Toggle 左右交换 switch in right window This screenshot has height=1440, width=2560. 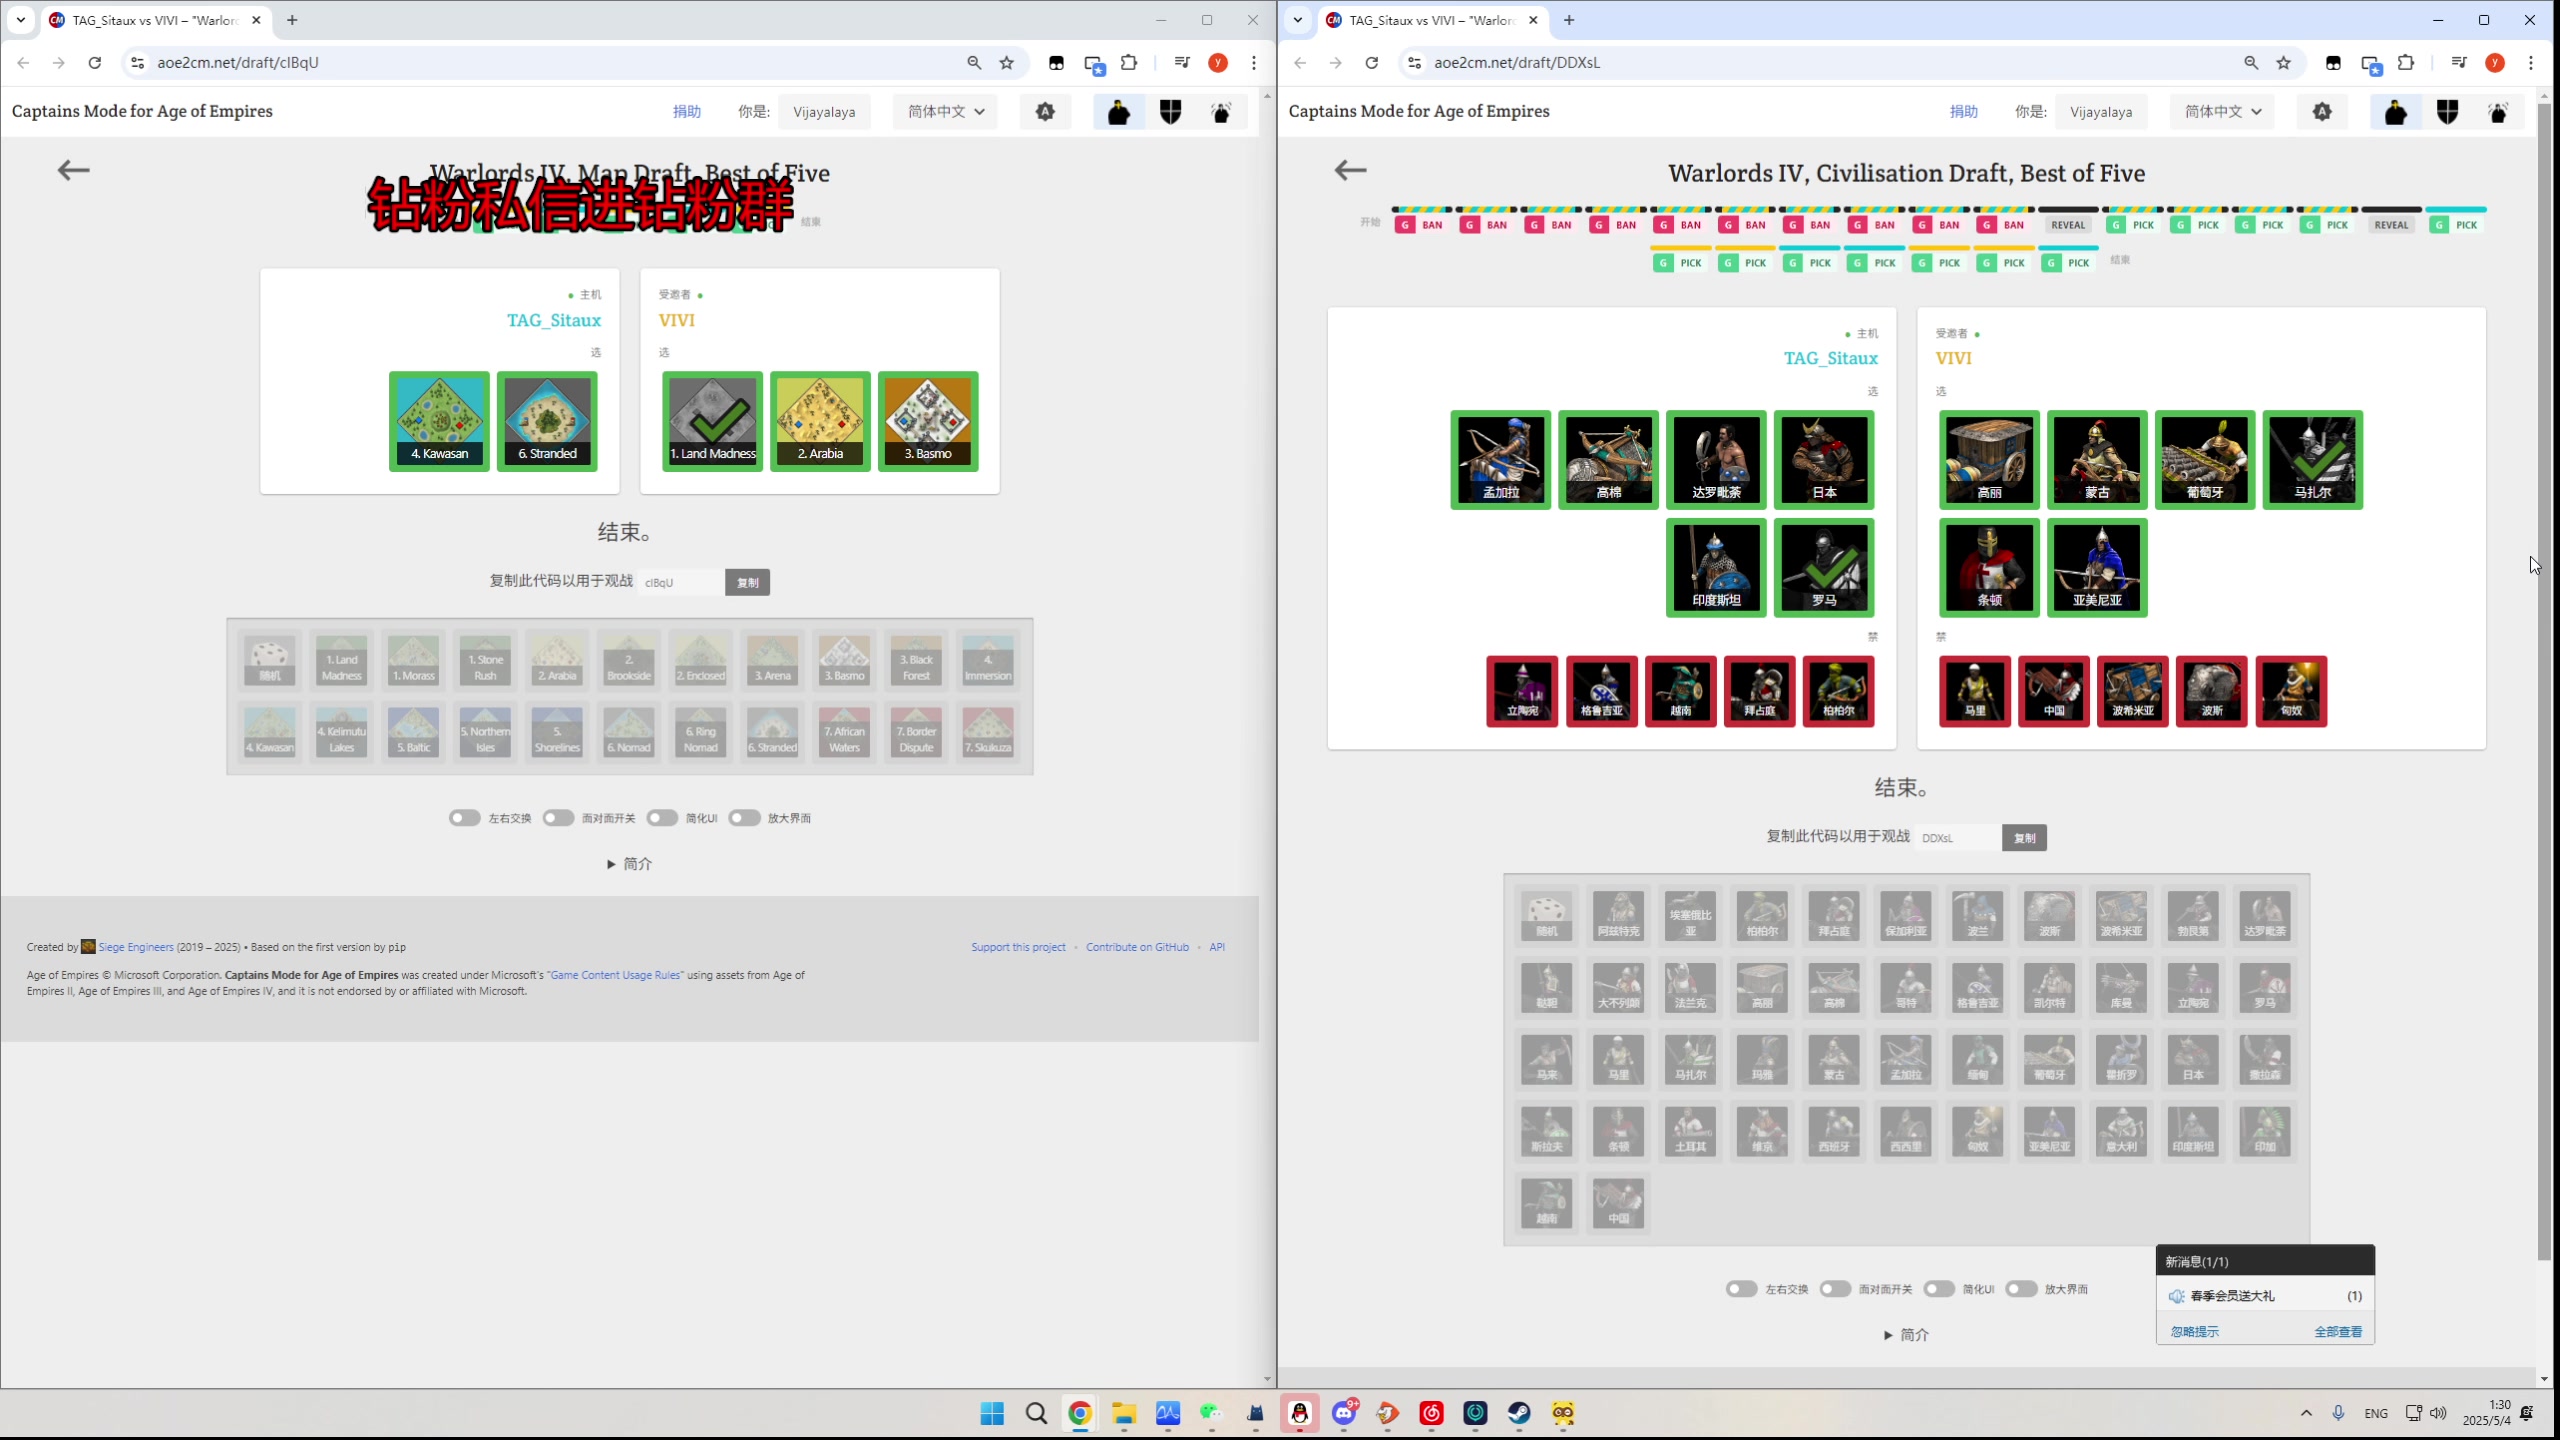click(1741, 1289)
